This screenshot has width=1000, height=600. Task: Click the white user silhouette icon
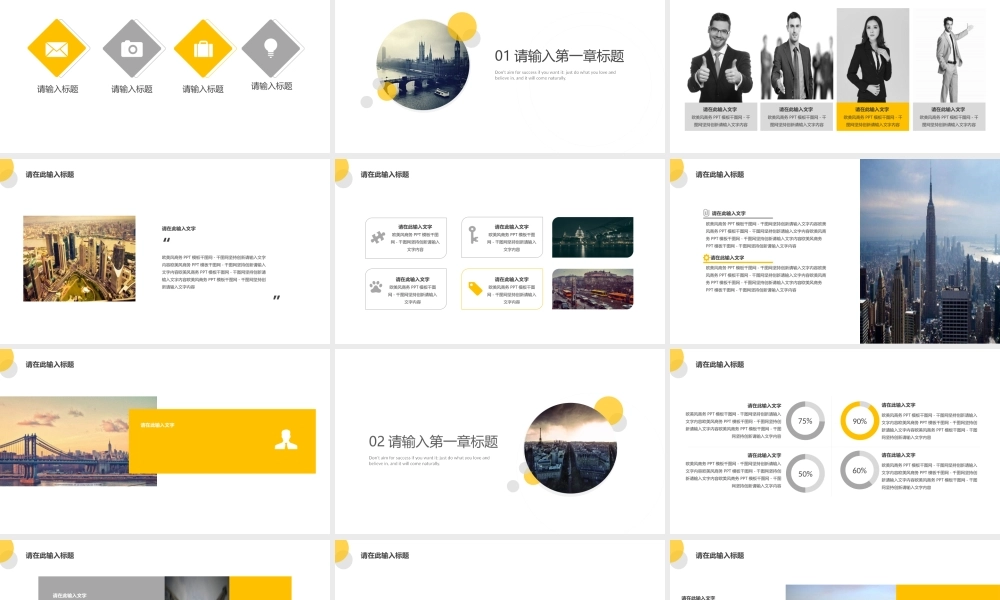pos(286,440)
